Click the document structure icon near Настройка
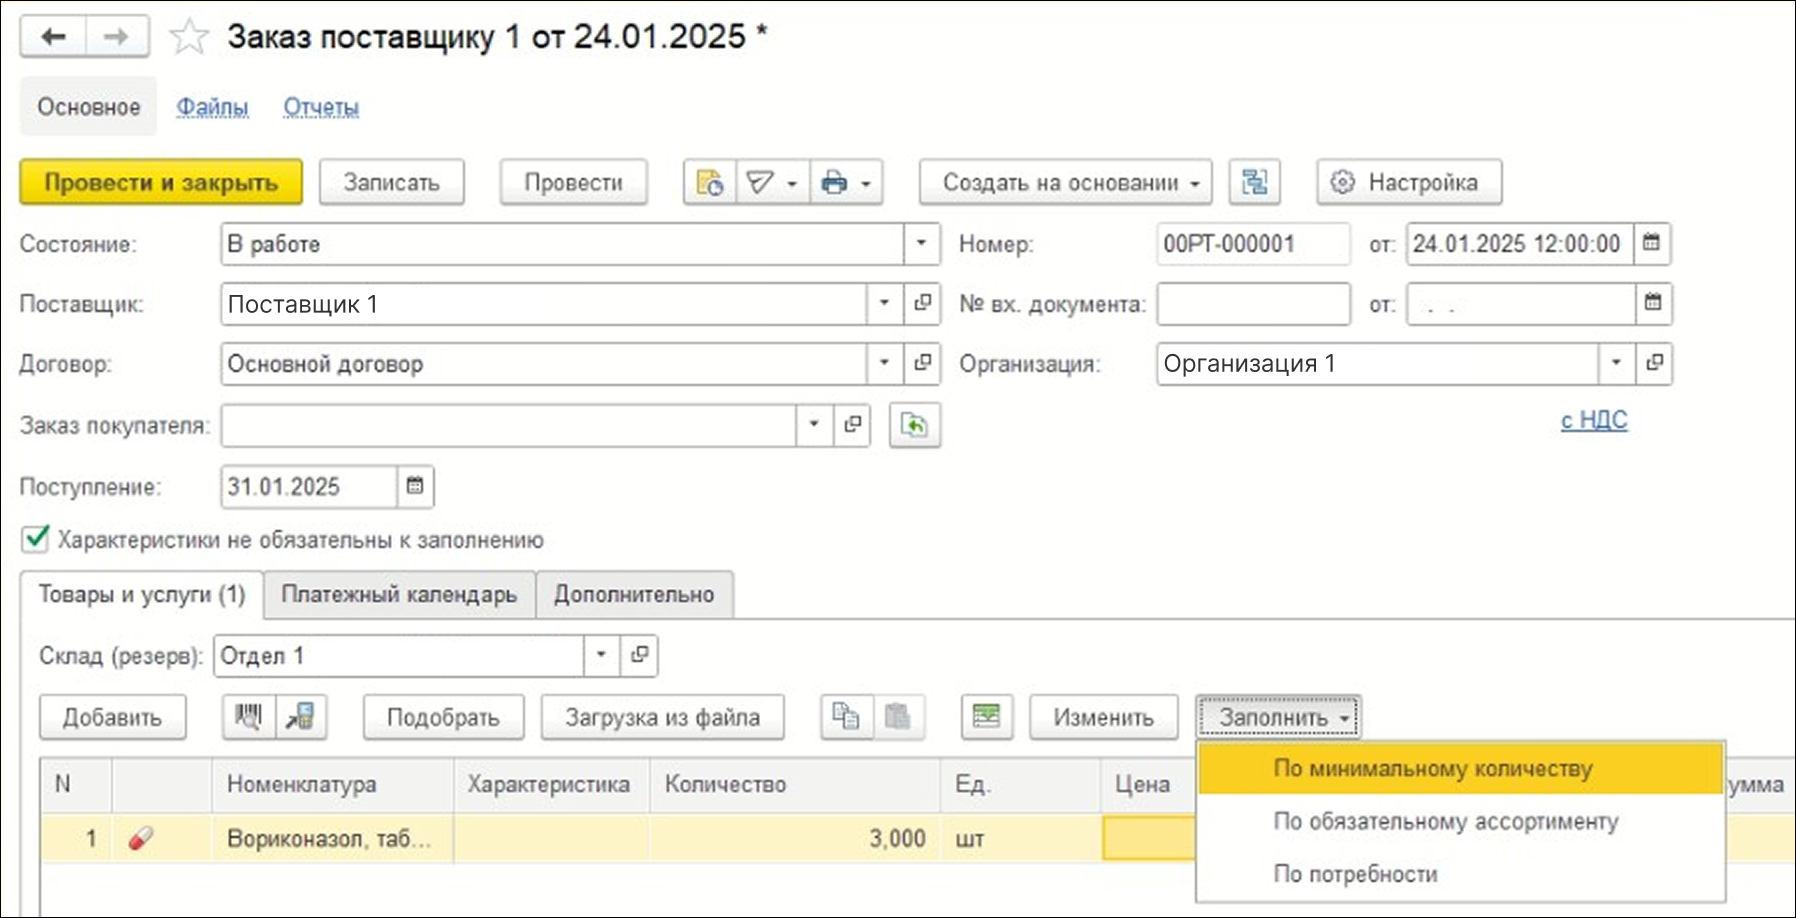This screenshot has height=918, width=1796. coord(1254,183)
